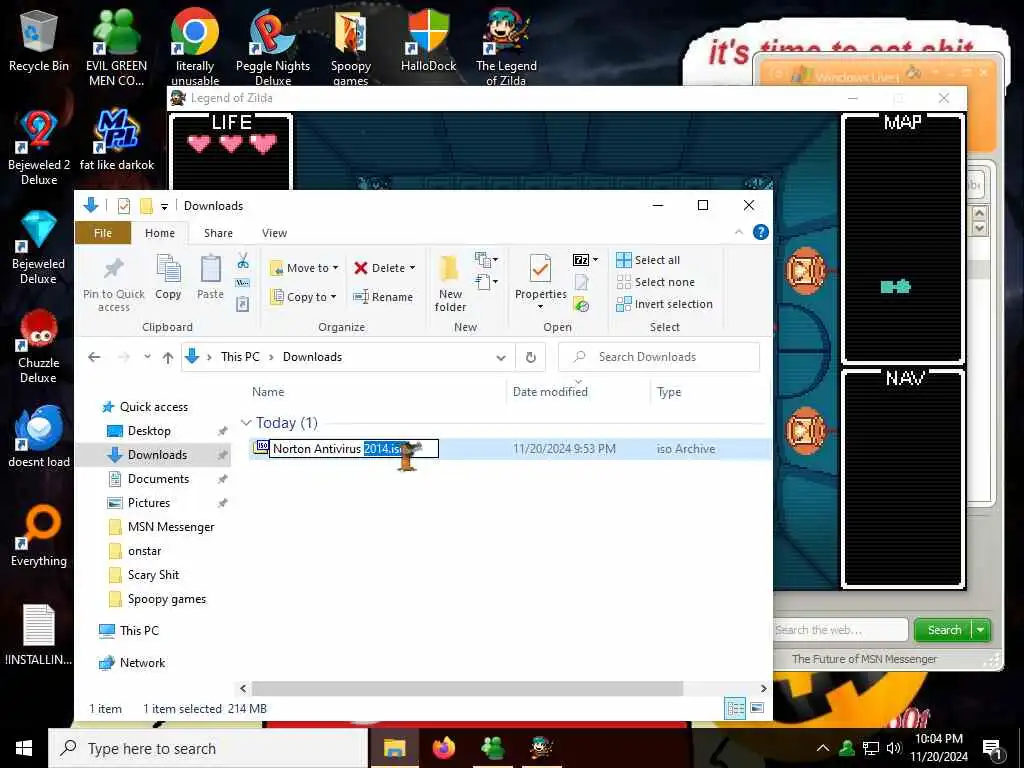Image resolution: width=1024 pixels, height=768 pixels.
Task: Click the Search Downloads field
Action: pos(659,357)
